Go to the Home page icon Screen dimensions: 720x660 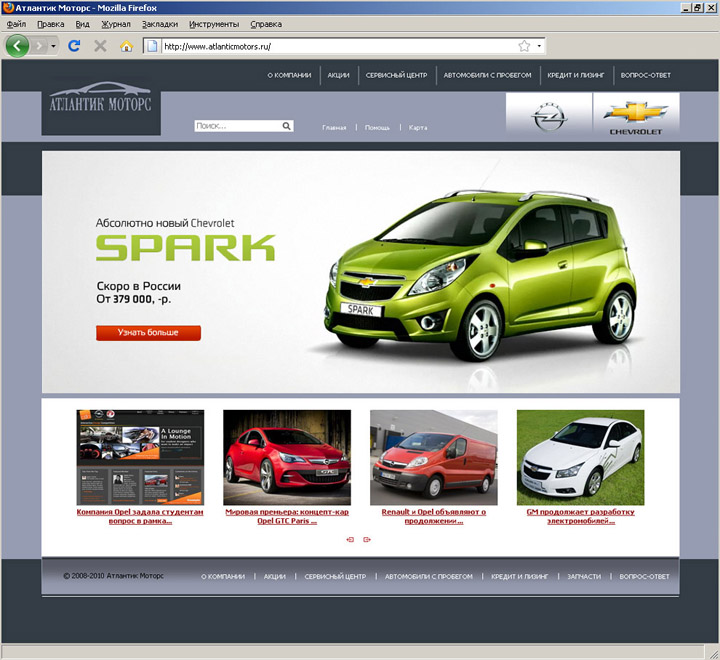pos(126,46)
